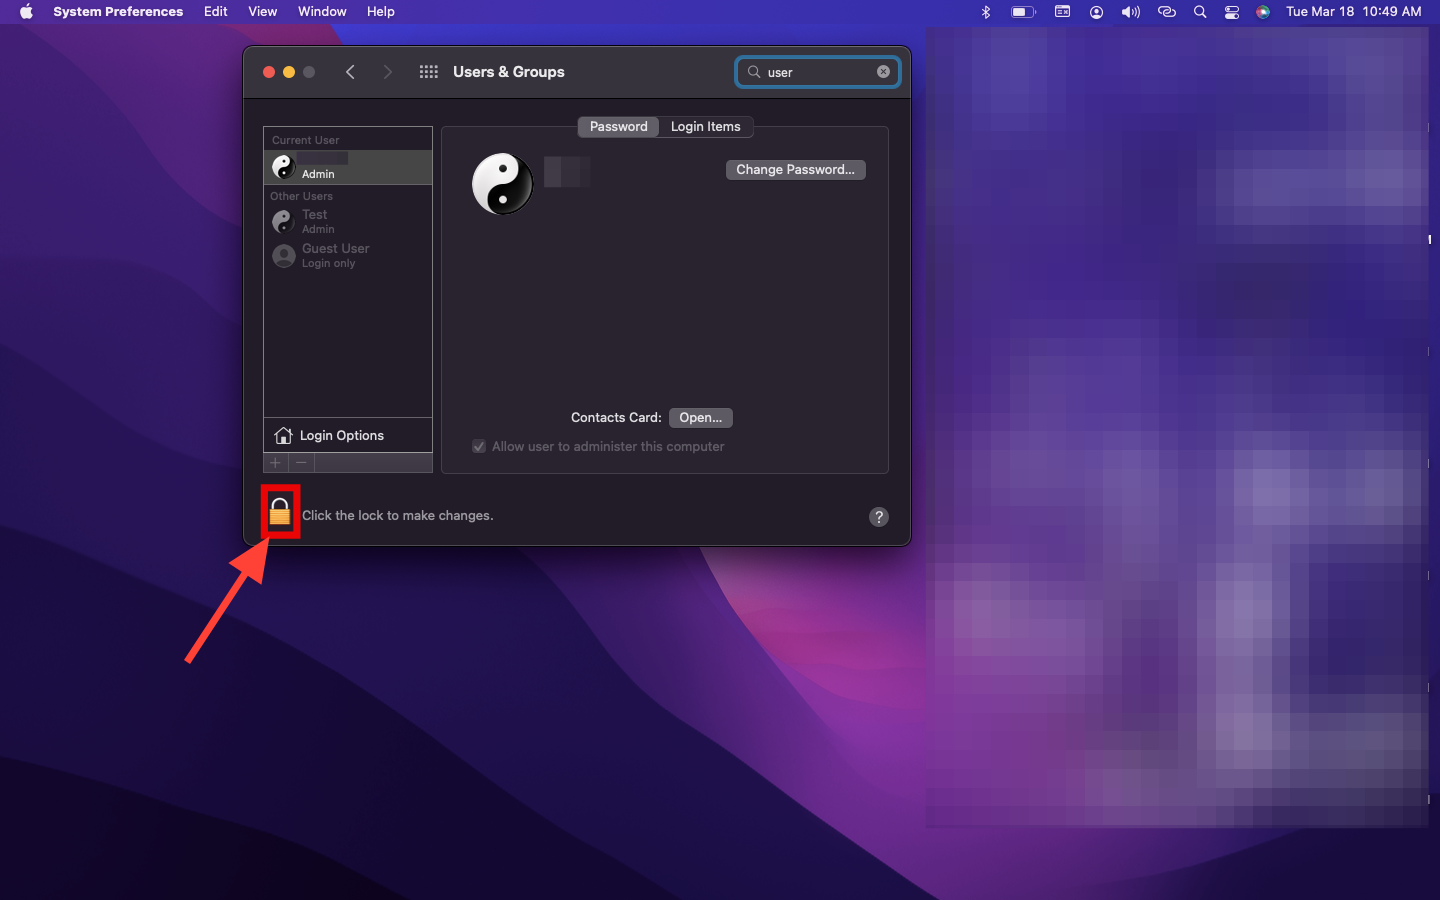This screenshot has width=1440, height=900.
Task: Click the plus add user button
Action: click(276, 463)
